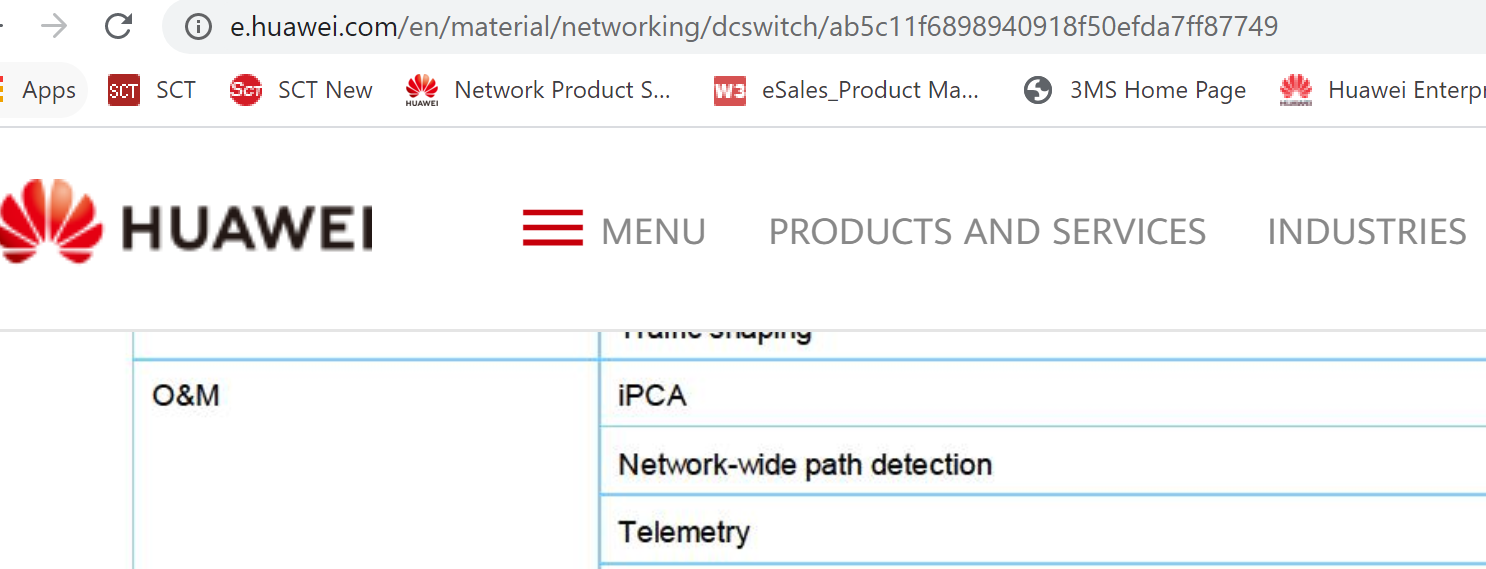Click the address bar URL field
The height and width of the screenshot is (569, 1486).
[753, 26]
